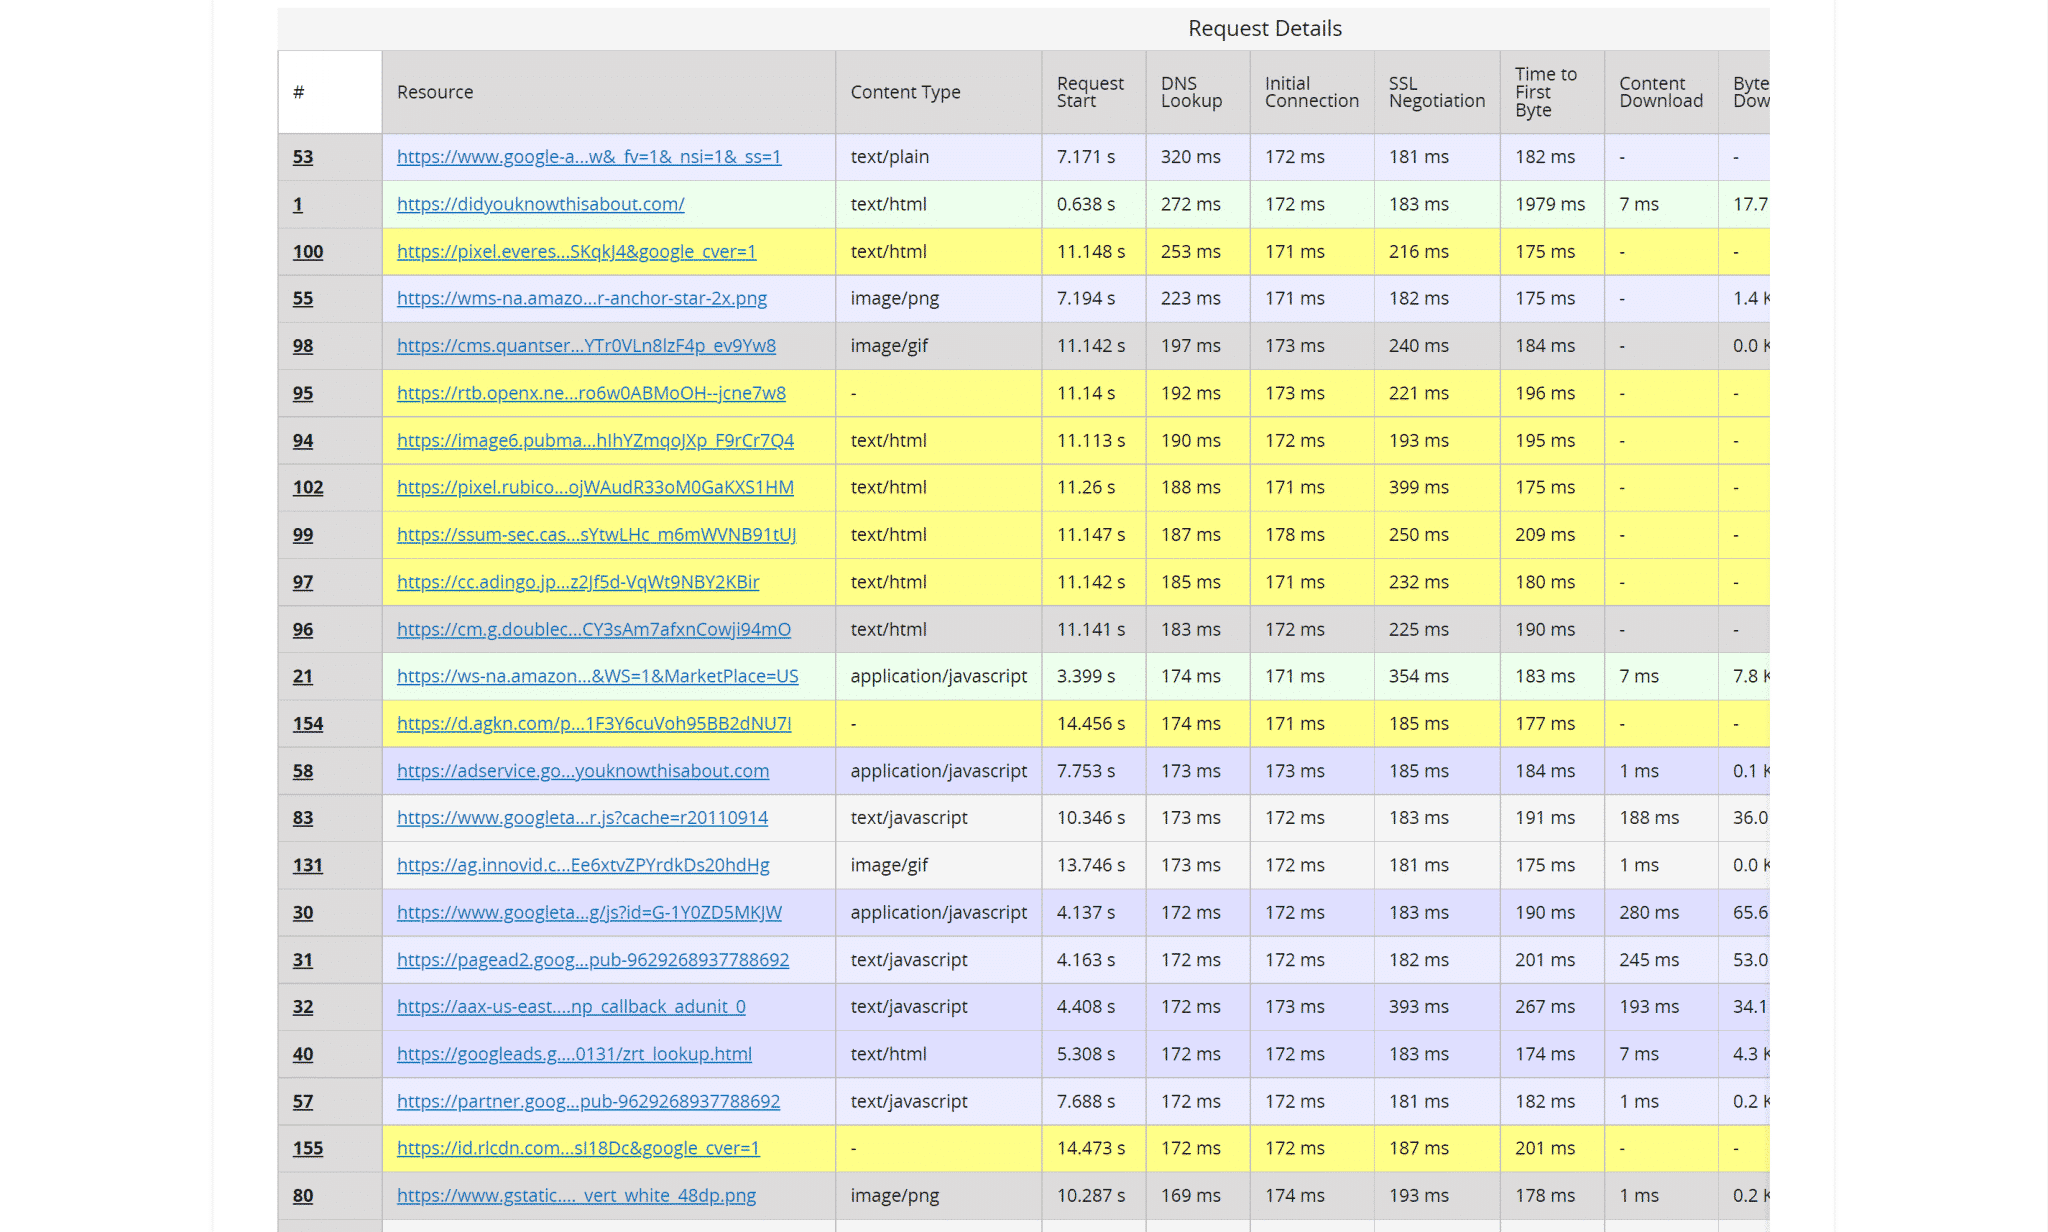Sort by the SSL Negotiation column header
The height and width of the screenshot is (1232, 2048).
[x=1434, y=91]
